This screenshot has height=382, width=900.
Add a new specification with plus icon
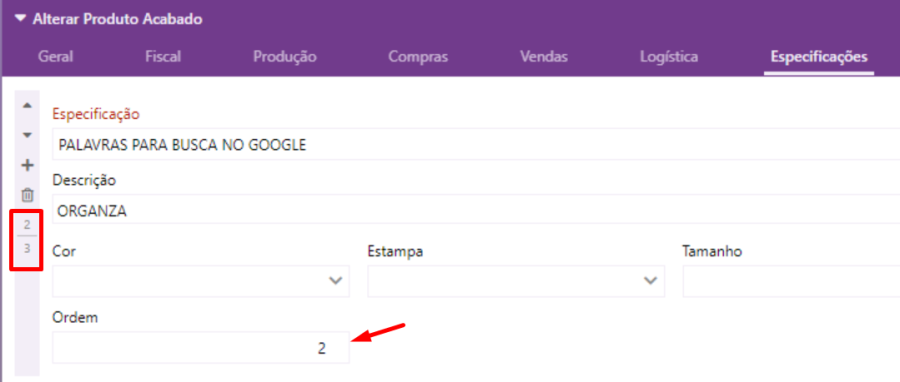pyautogui.click(x=27, y=166)
